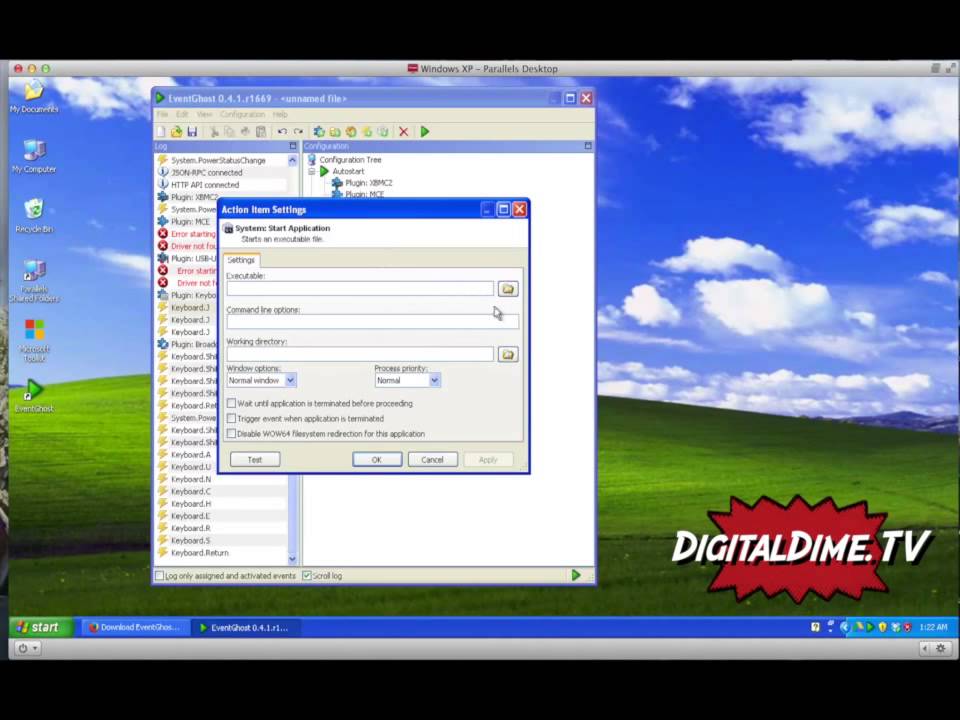
Task: Open Recycle Bin desktop icon
Action: tap(34, 216)
